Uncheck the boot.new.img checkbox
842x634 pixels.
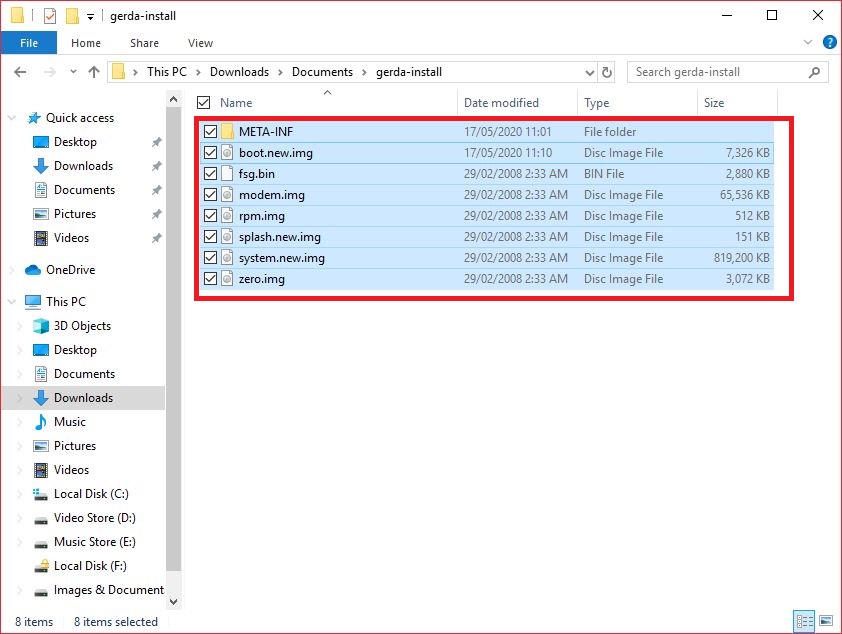[210, 152]
